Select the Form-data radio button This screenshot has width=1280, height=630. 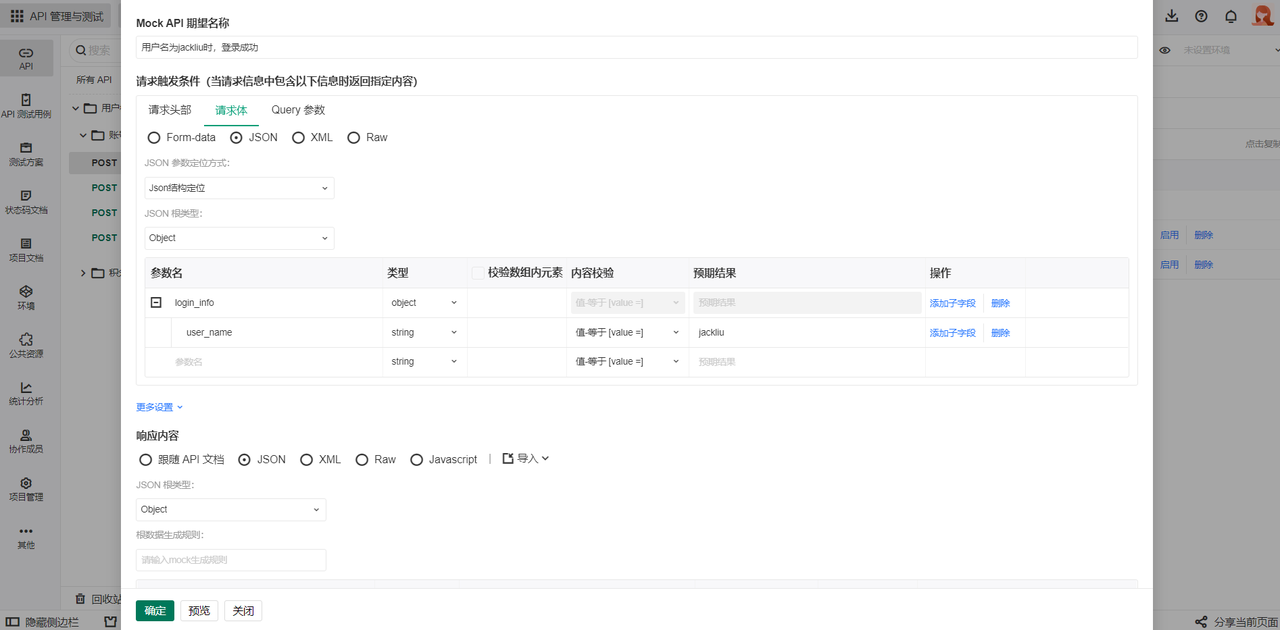pos(154,137)
